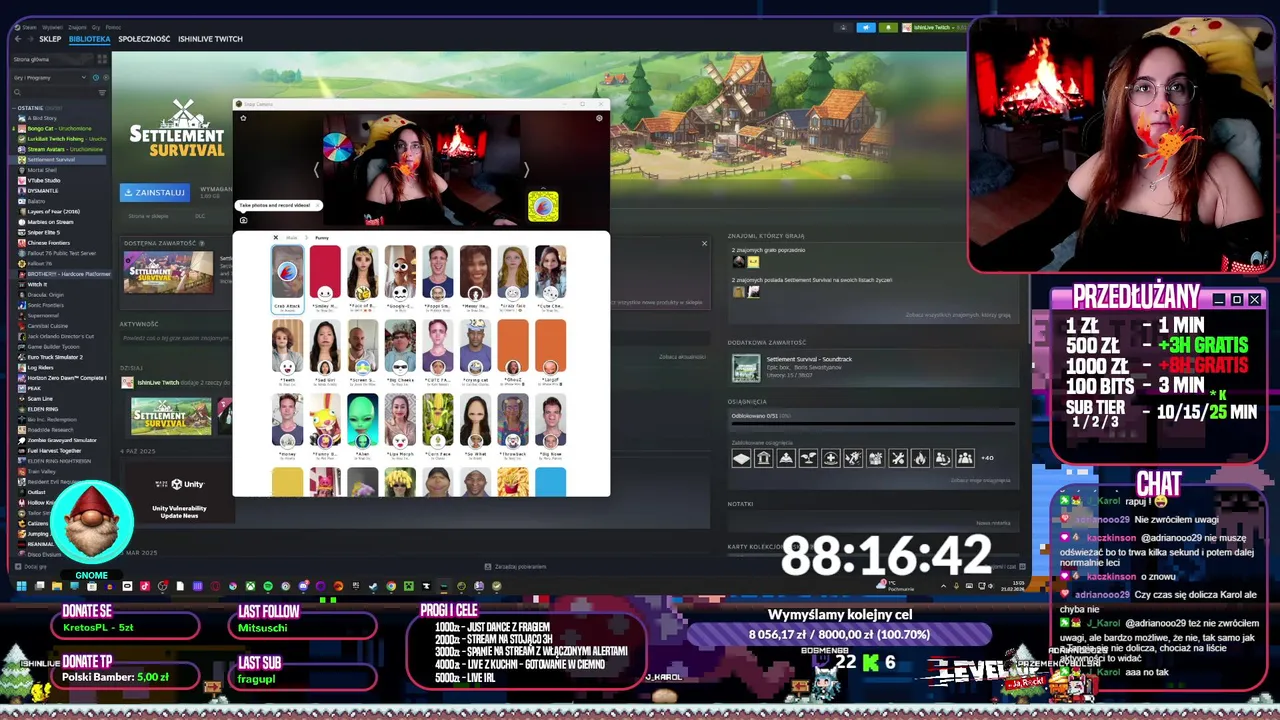Click the camera capture icon in Snap Camera

[x=243, y=220]
